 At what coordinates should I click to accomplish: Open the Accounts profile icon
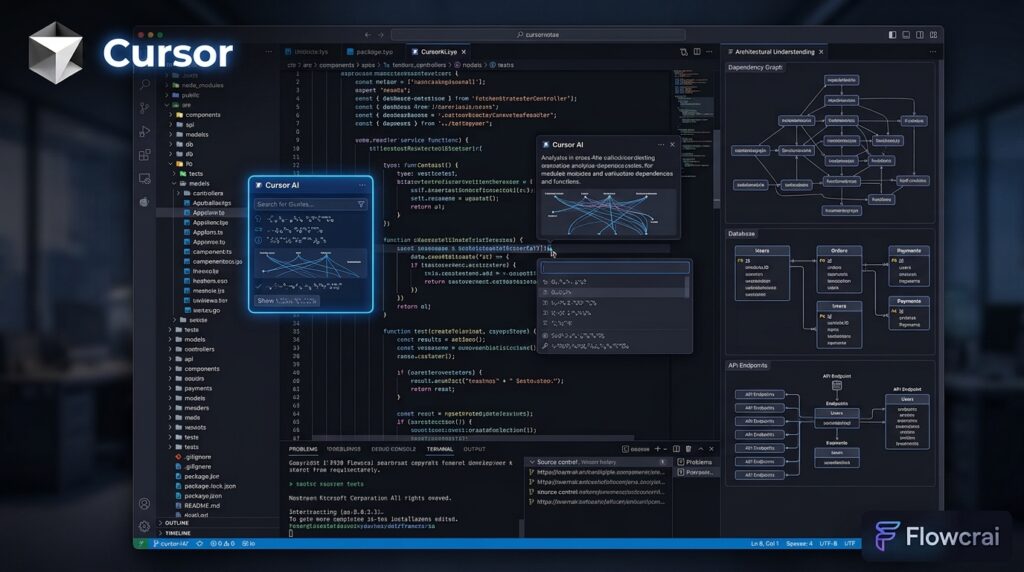[x=144, y=503]
